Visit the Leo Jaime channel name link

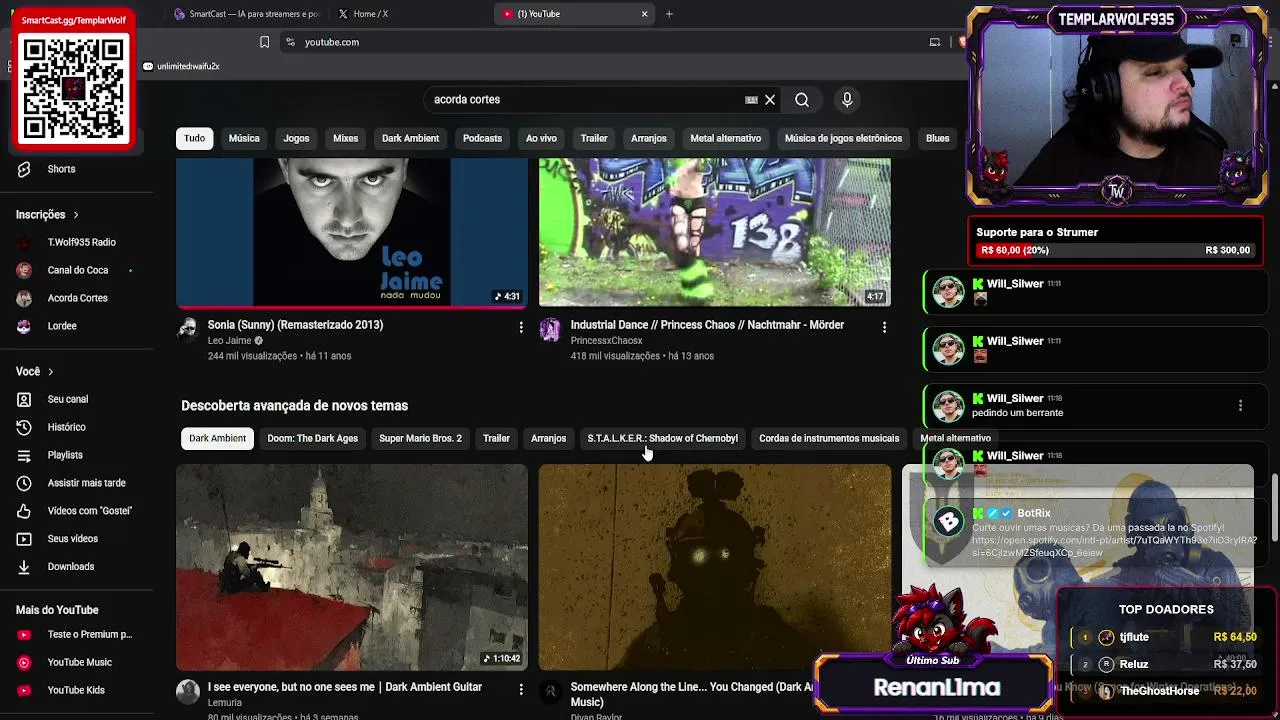pos(229,341)
